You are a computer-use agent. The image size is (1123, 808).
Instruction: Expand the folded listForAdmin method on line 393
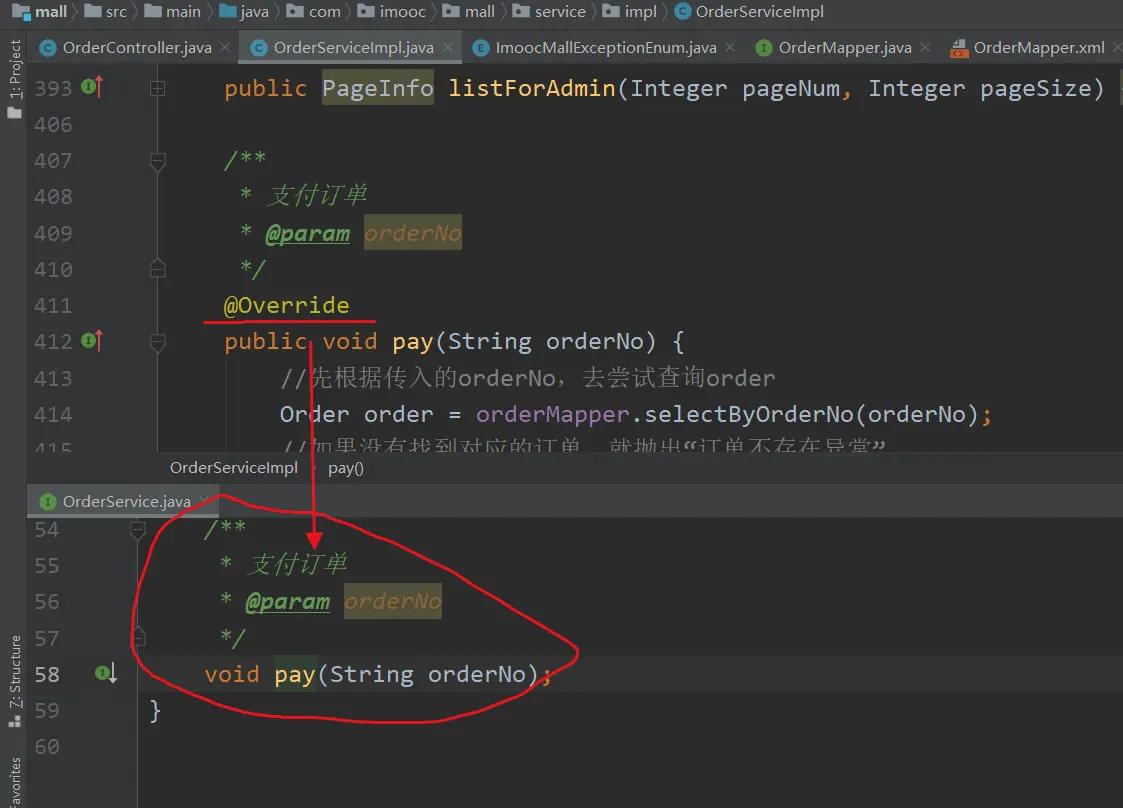[158, 88]
